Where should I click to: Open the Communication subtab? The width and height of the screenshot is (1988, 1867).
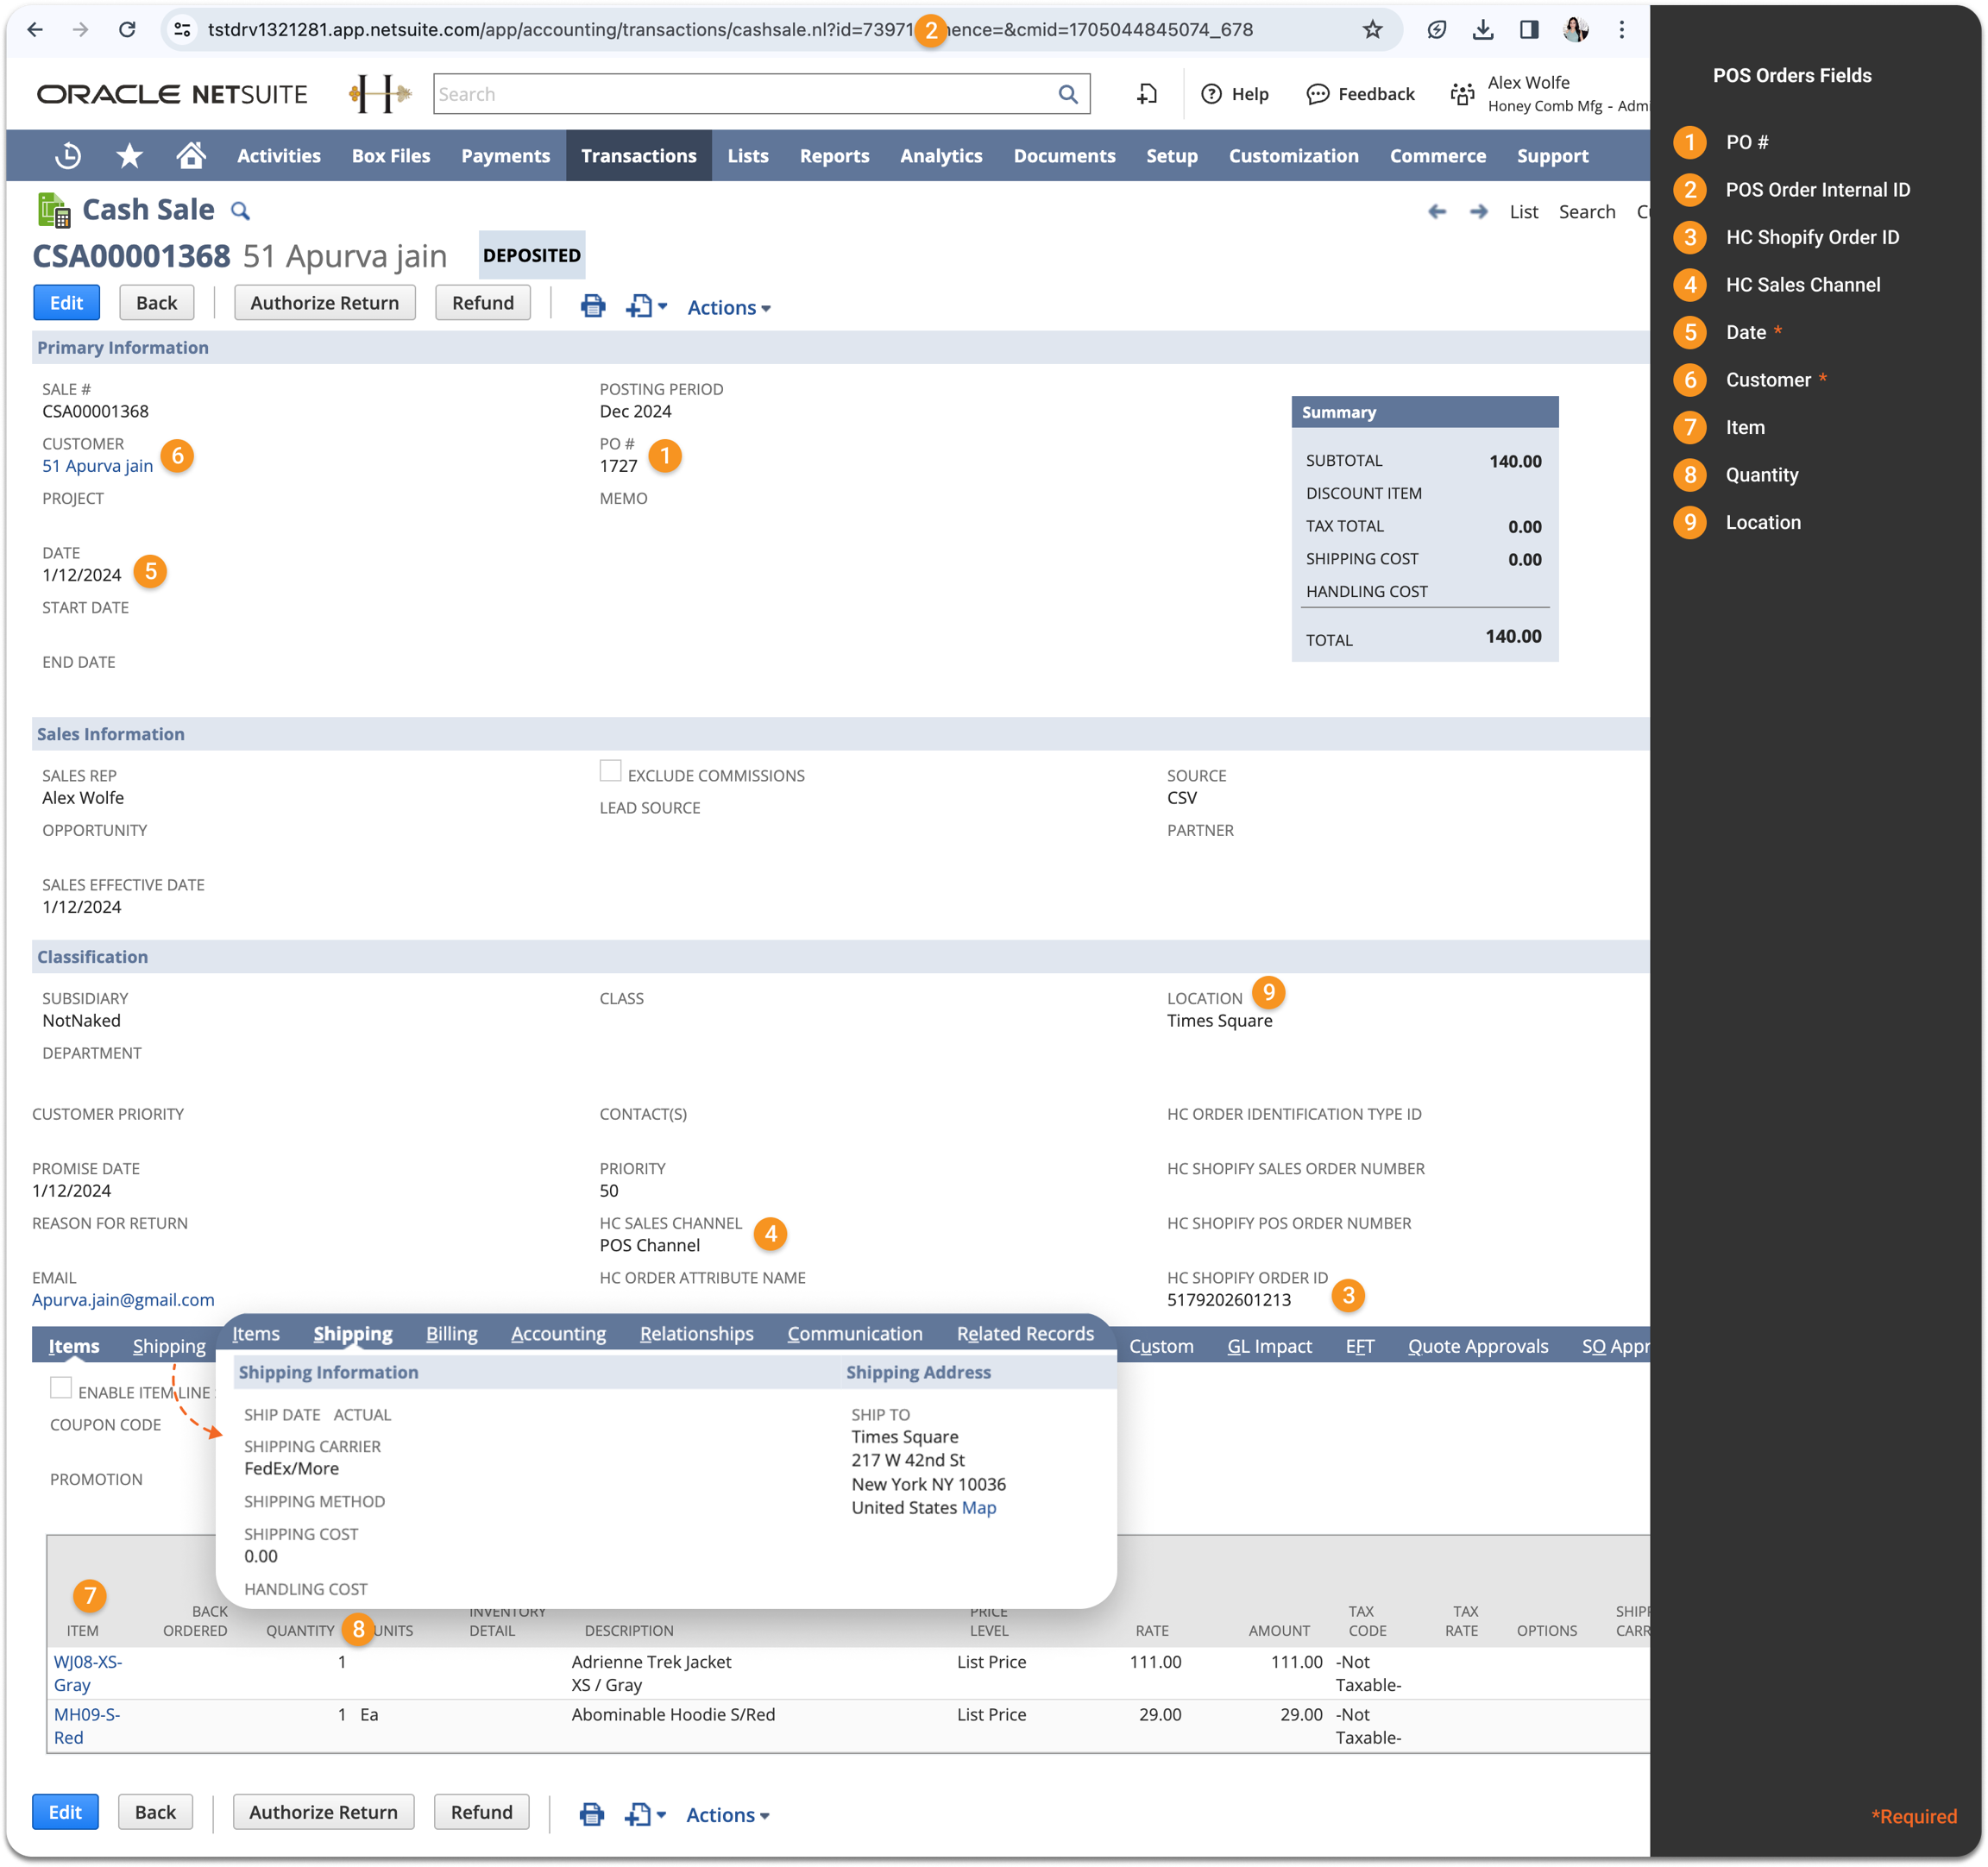click(855, 1334)
